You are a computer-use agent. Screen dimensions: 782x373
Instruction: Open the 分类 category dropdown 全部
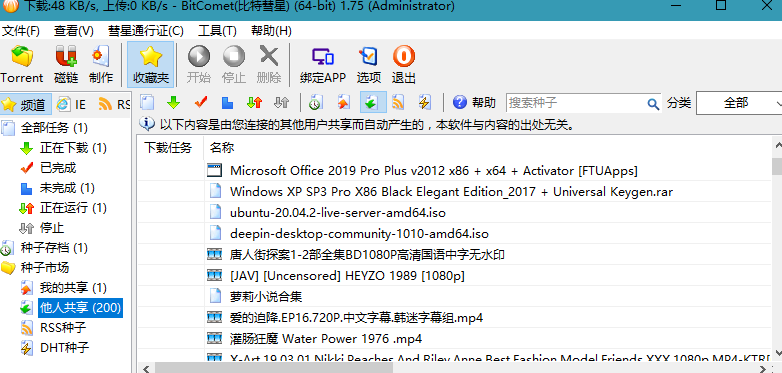coord(740,103)
